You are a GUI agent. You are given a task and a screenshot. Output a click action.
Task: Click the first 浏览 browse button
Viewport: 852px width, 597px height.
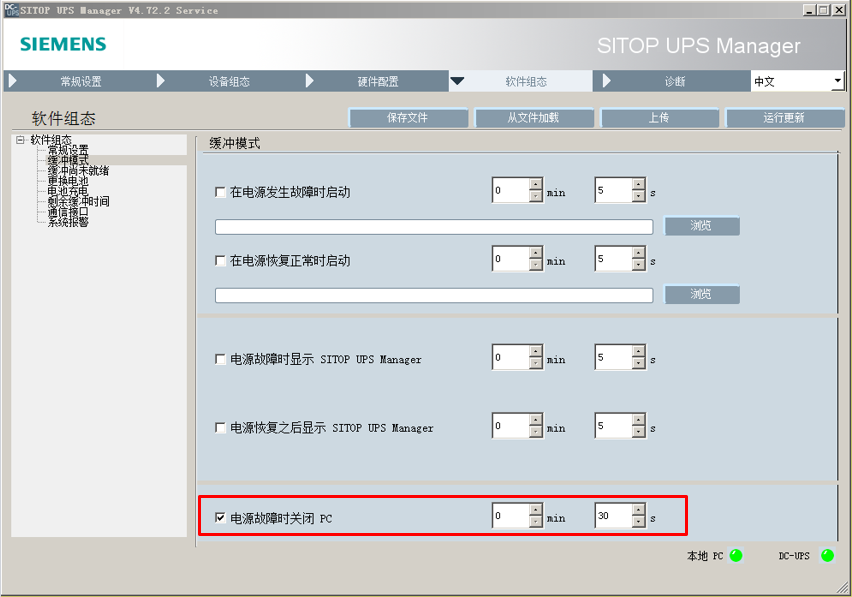[x=701, y=225]
